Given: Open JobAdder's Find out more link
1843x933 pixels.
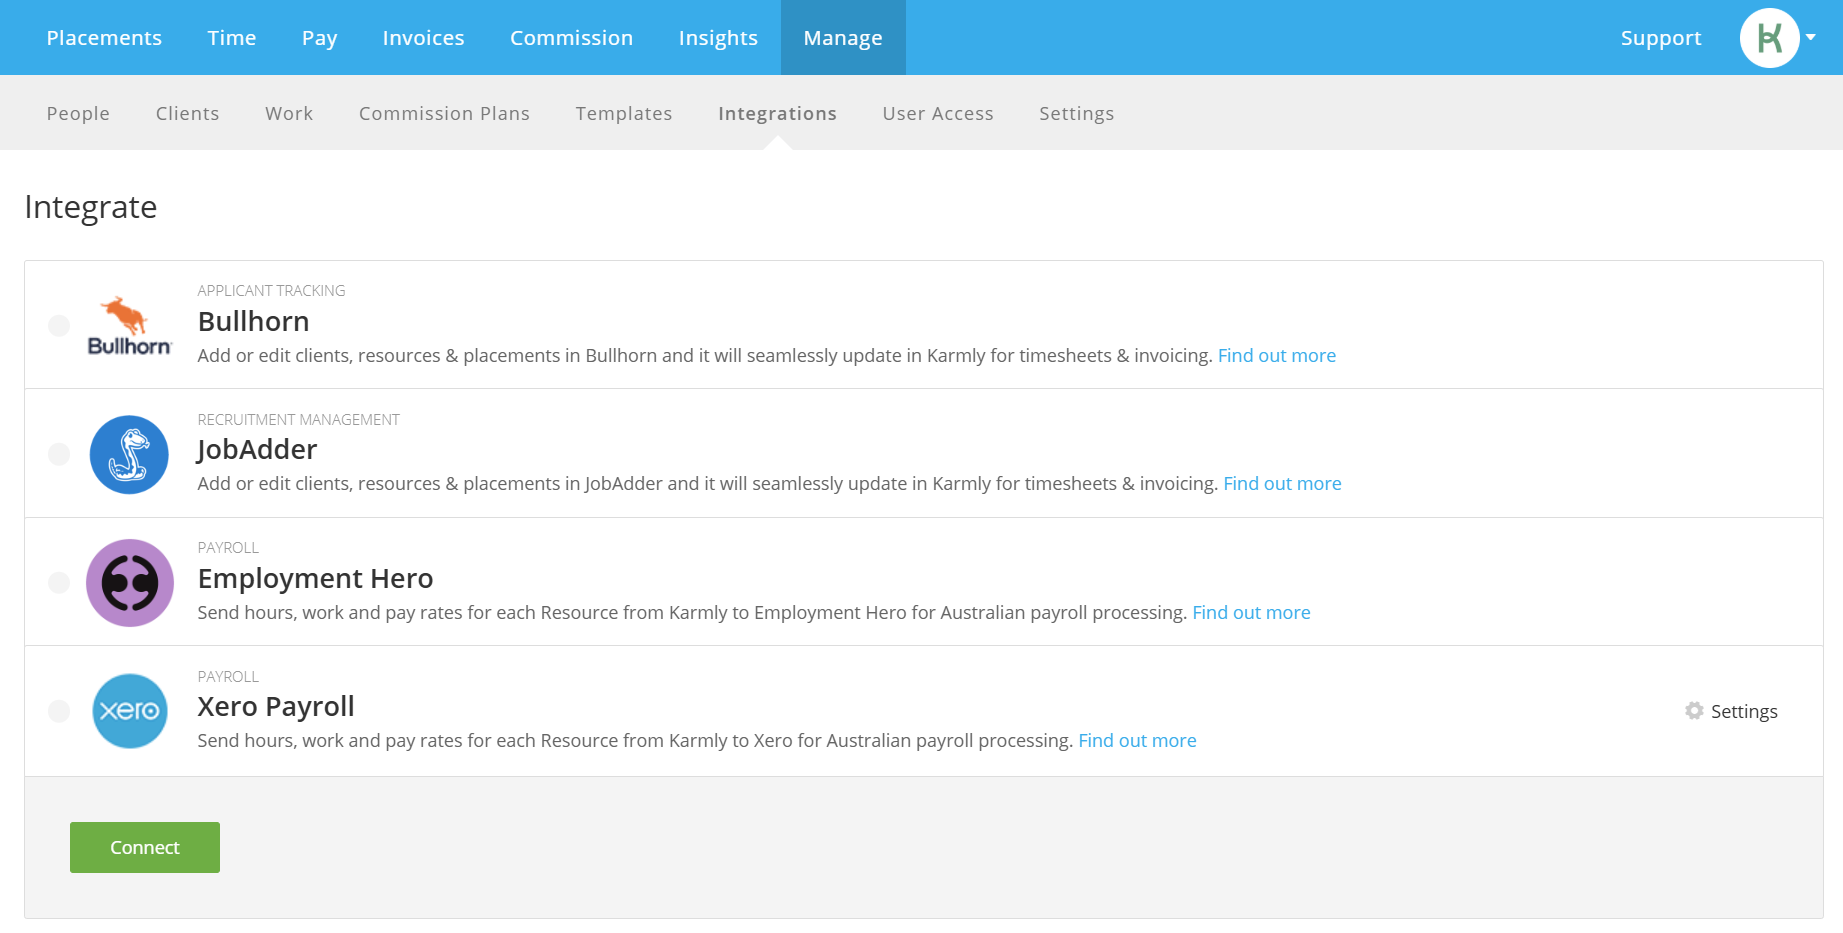Looking at the screenshot, I should coord(1282,483).
